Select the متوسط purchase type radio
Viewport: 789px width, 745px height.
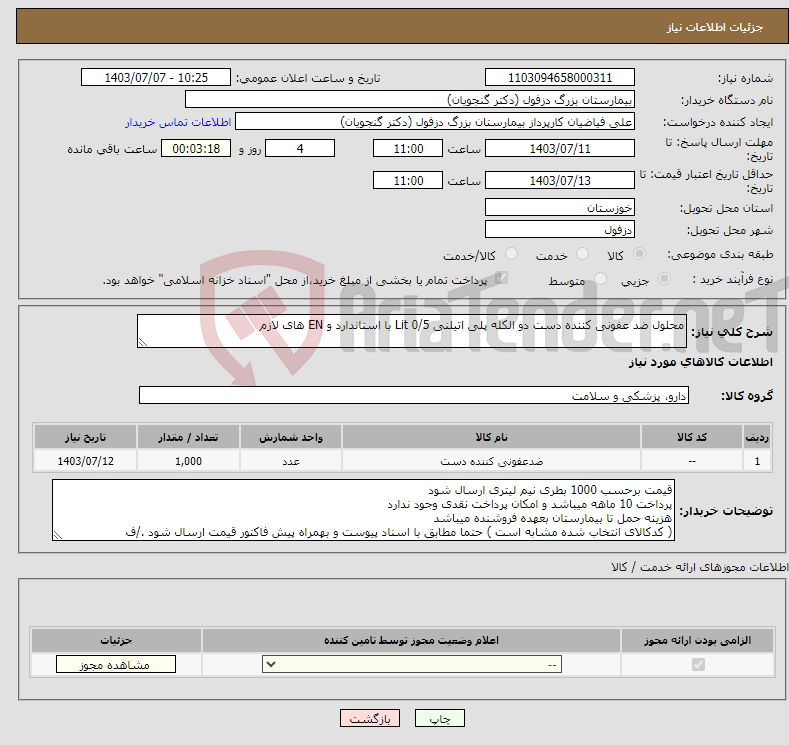[x=600, y=278]
